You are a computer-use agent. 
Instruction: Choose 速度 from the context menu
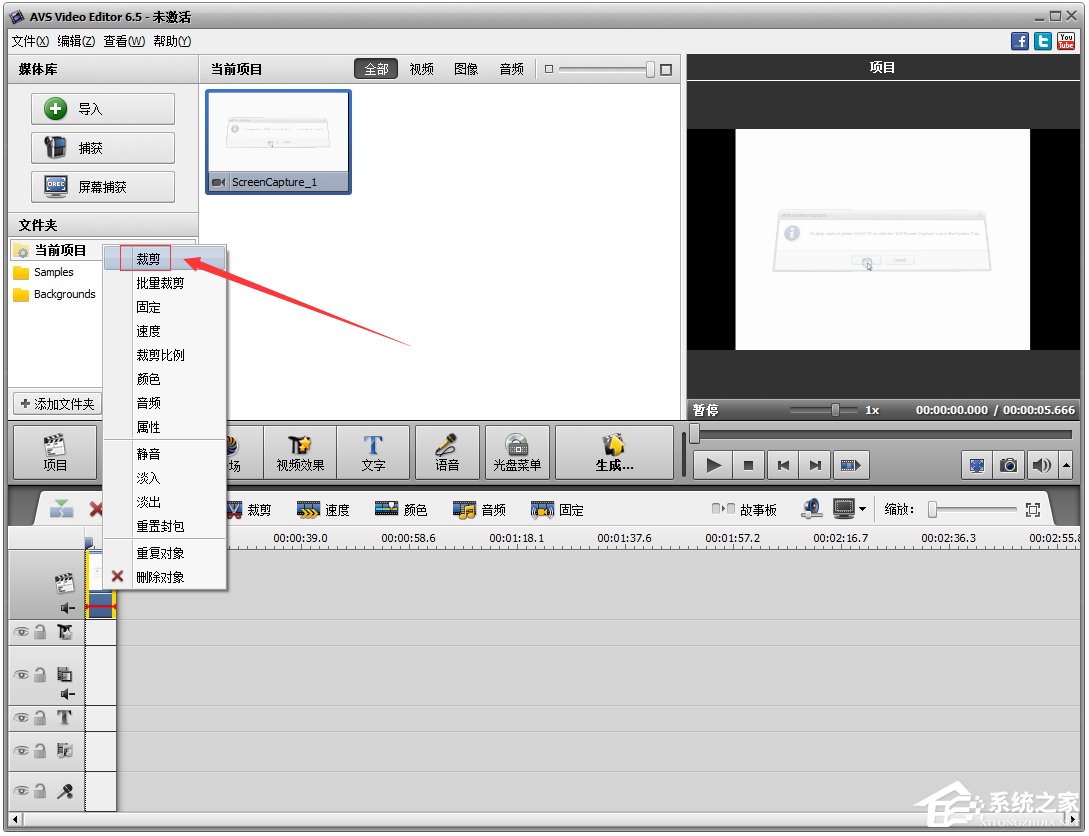click(x=165, y=331)
